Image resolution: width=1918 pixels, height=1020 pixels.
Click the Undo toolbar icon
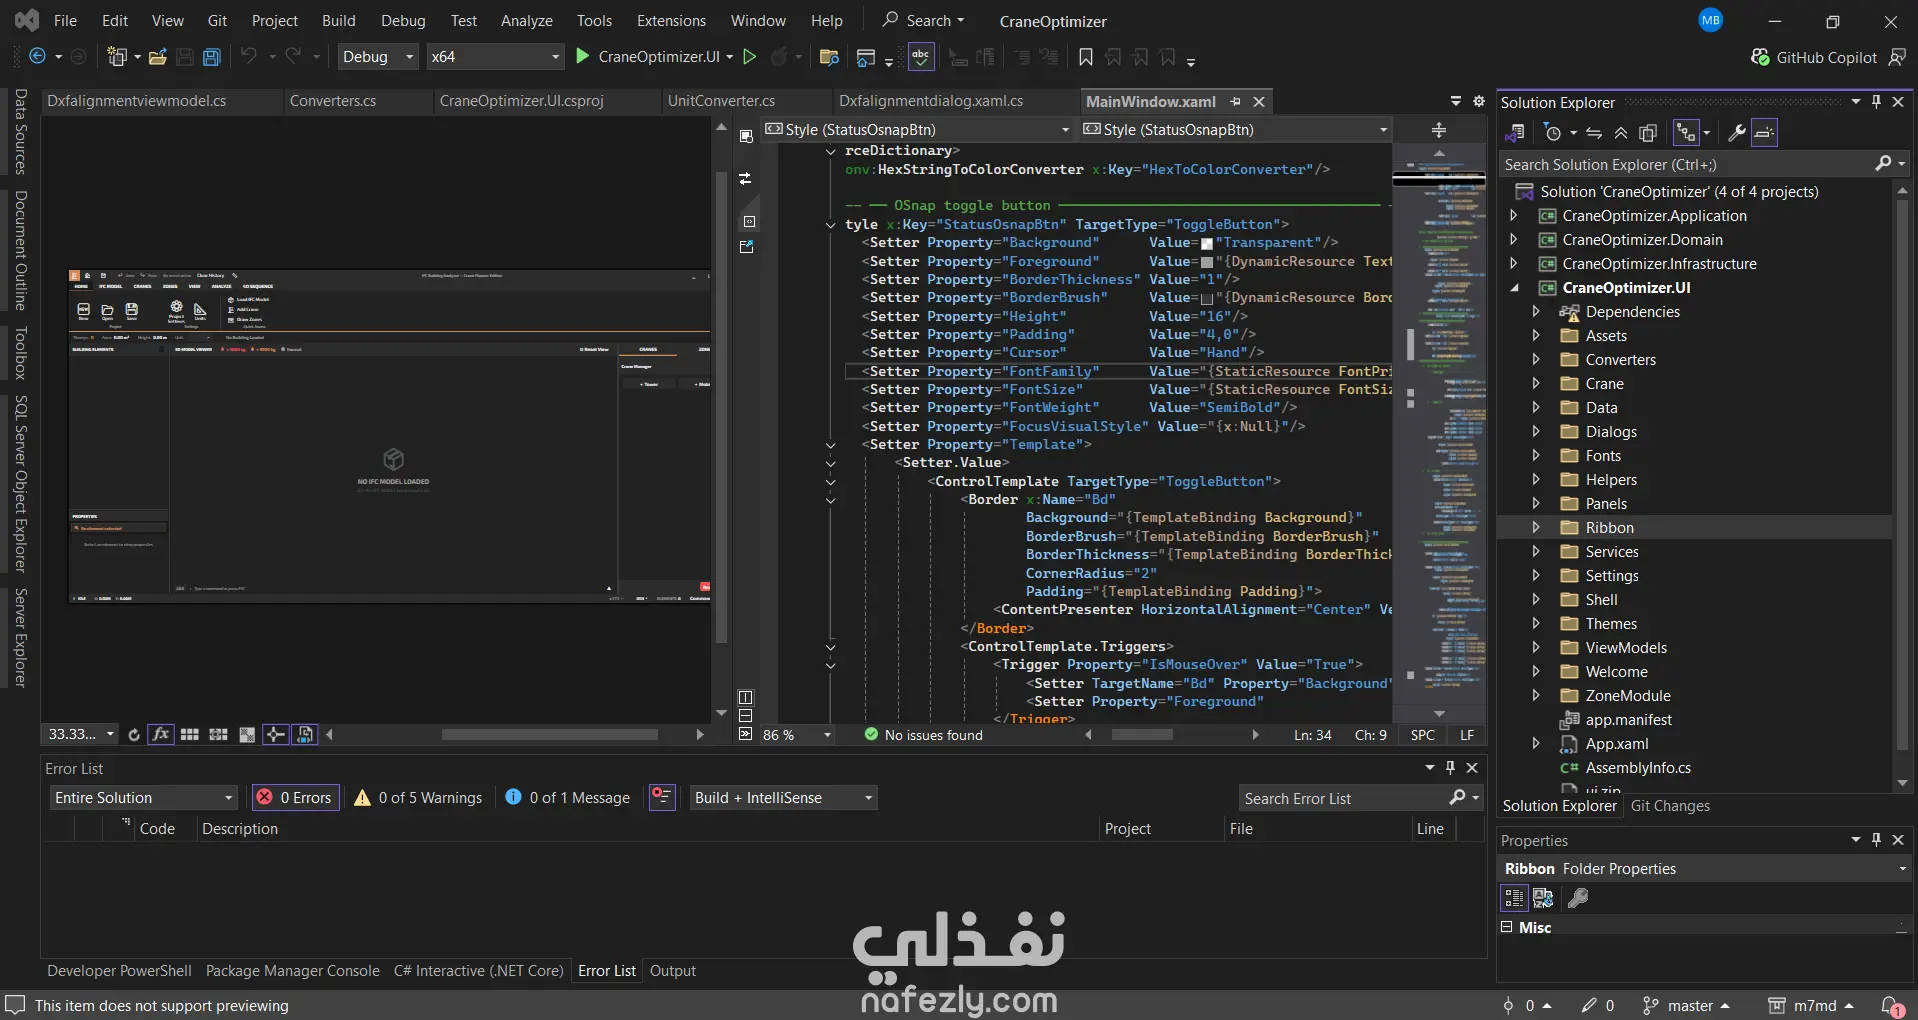[249, 57]
